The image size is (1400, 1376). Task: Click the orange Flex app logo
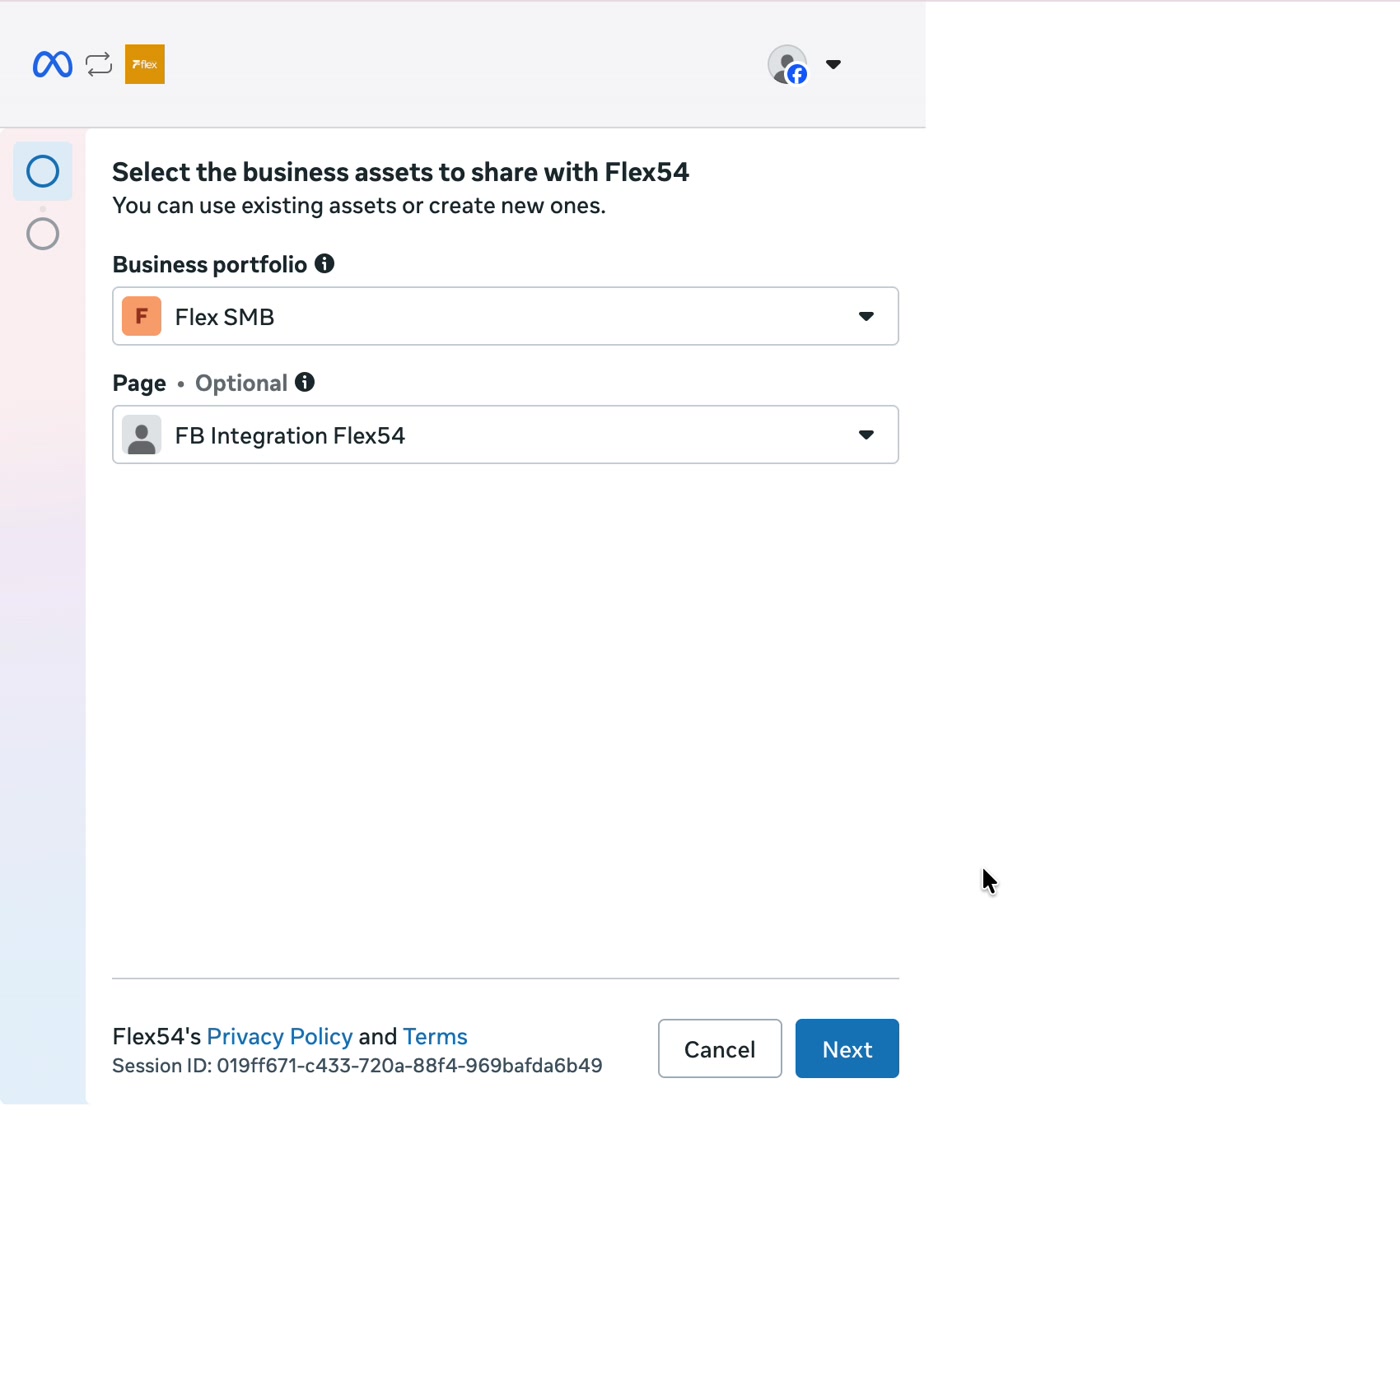tap(145, 65)
